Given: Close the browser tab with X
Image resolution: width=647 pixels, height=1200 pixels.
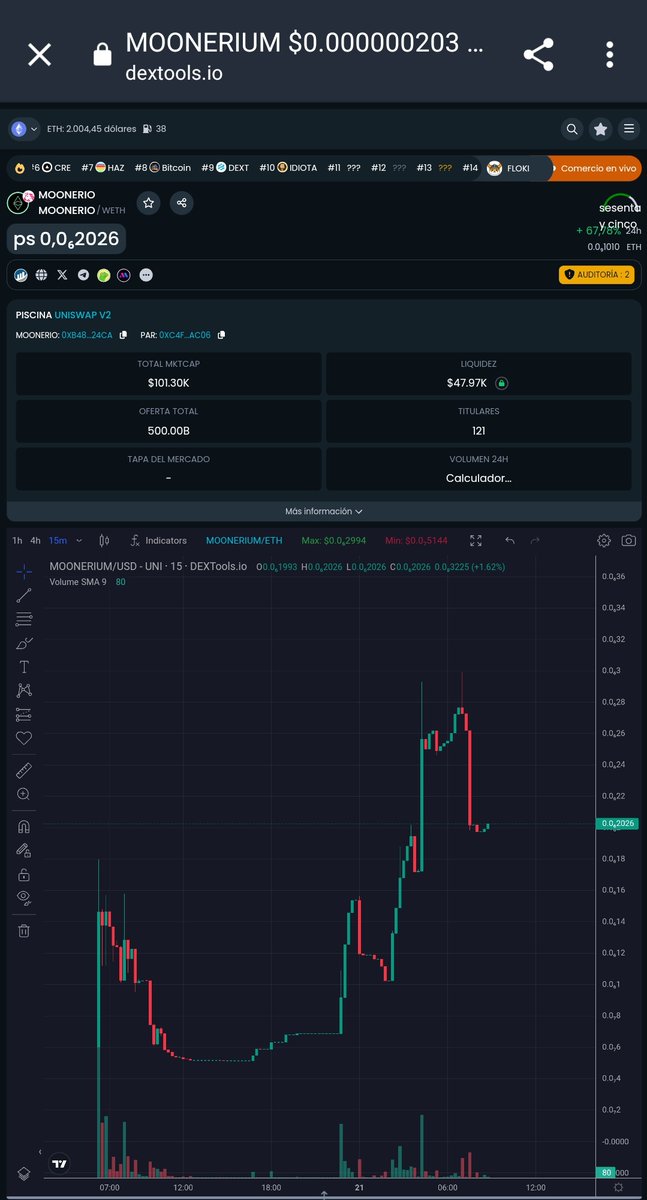Looking at the screenshot, I should [x=39, y=54].
